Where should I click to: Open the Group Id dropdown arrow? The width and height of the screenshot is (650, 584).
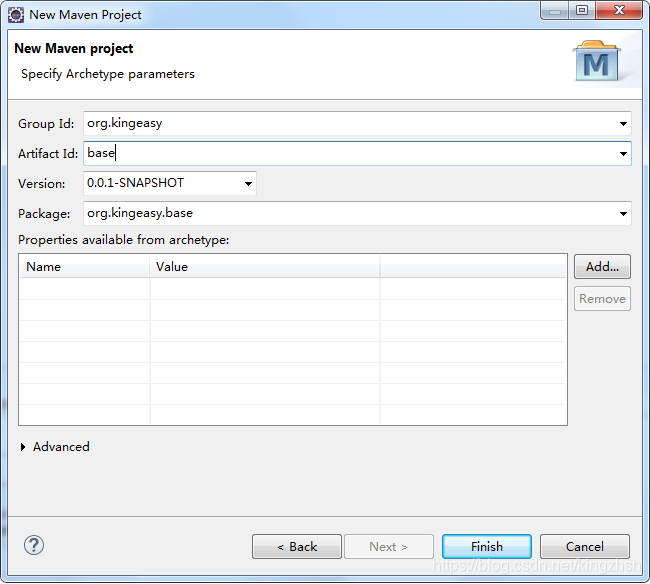pos(623,124)
